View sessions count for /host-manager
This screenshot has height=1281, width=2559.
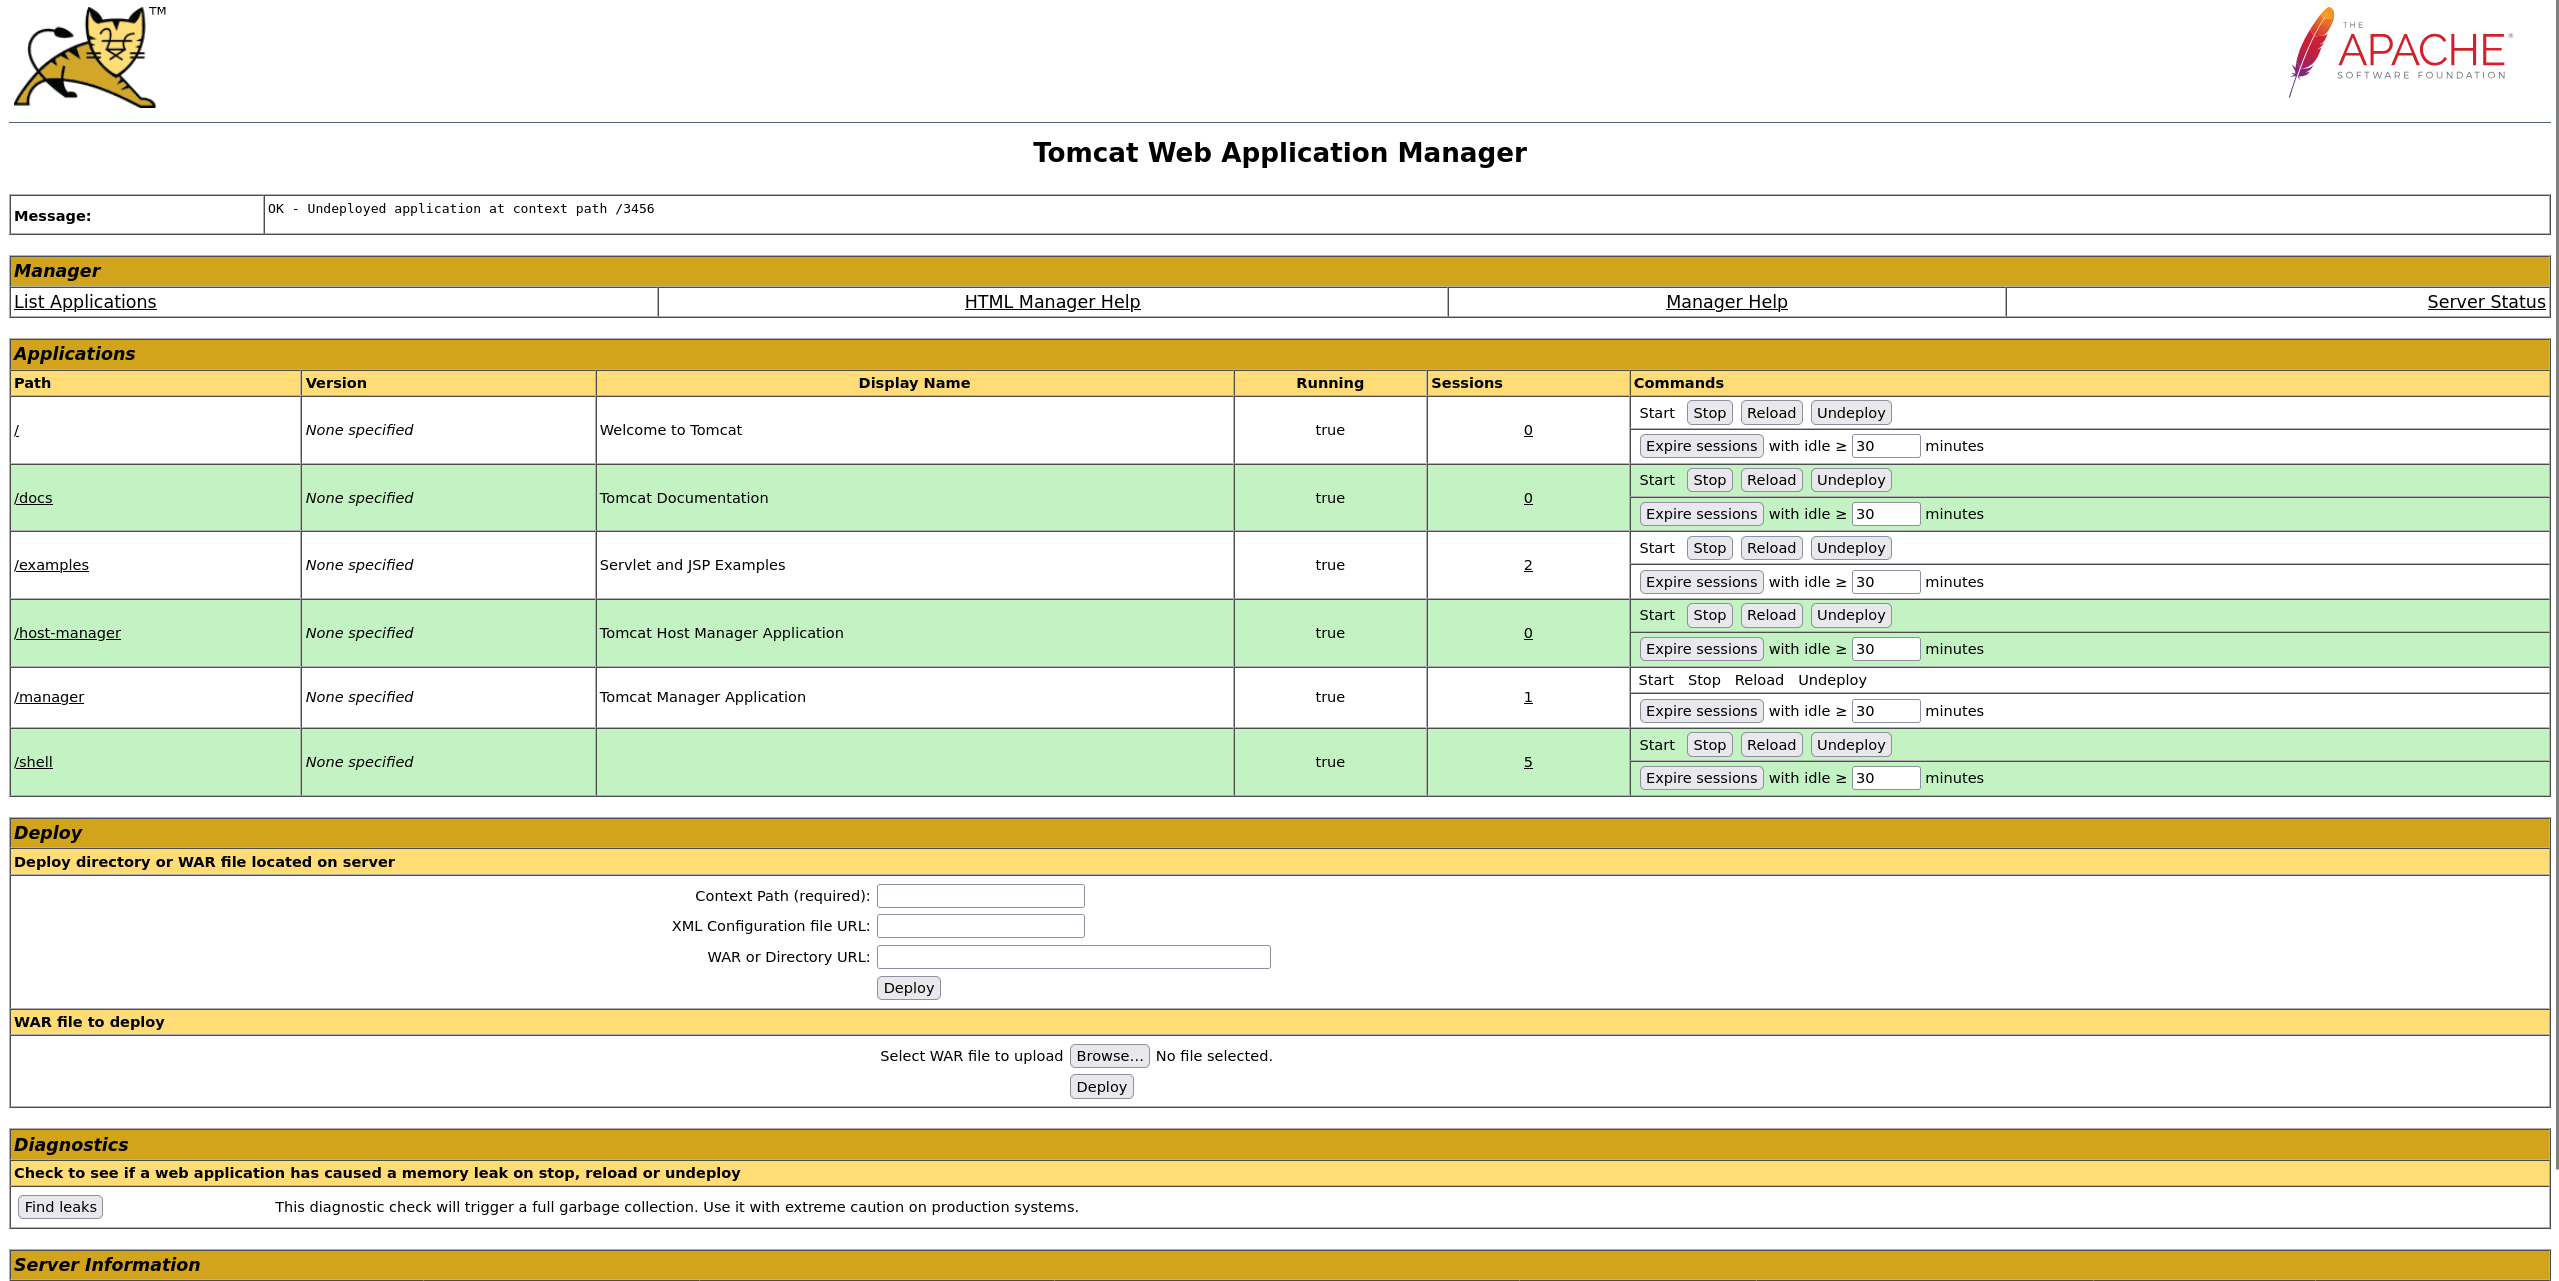(x=1528, y=633)
